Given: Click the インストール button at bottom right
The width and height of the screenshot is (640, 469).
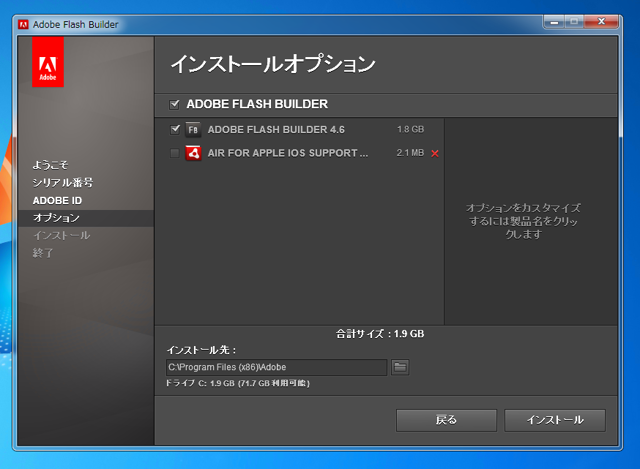Looking at the screenshot, I should [555, 420].
